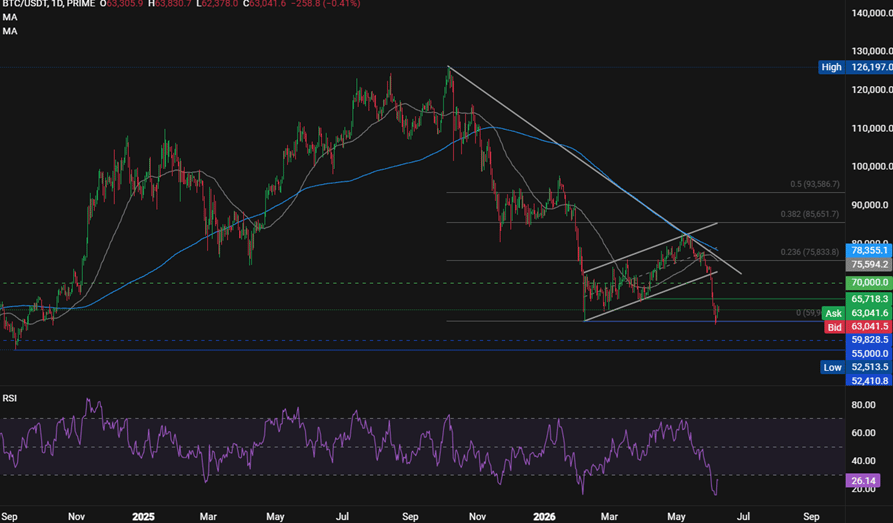Click the purple 26.14 RSI value label
Screen dimensions: 893x523
[x=863, y=481]
